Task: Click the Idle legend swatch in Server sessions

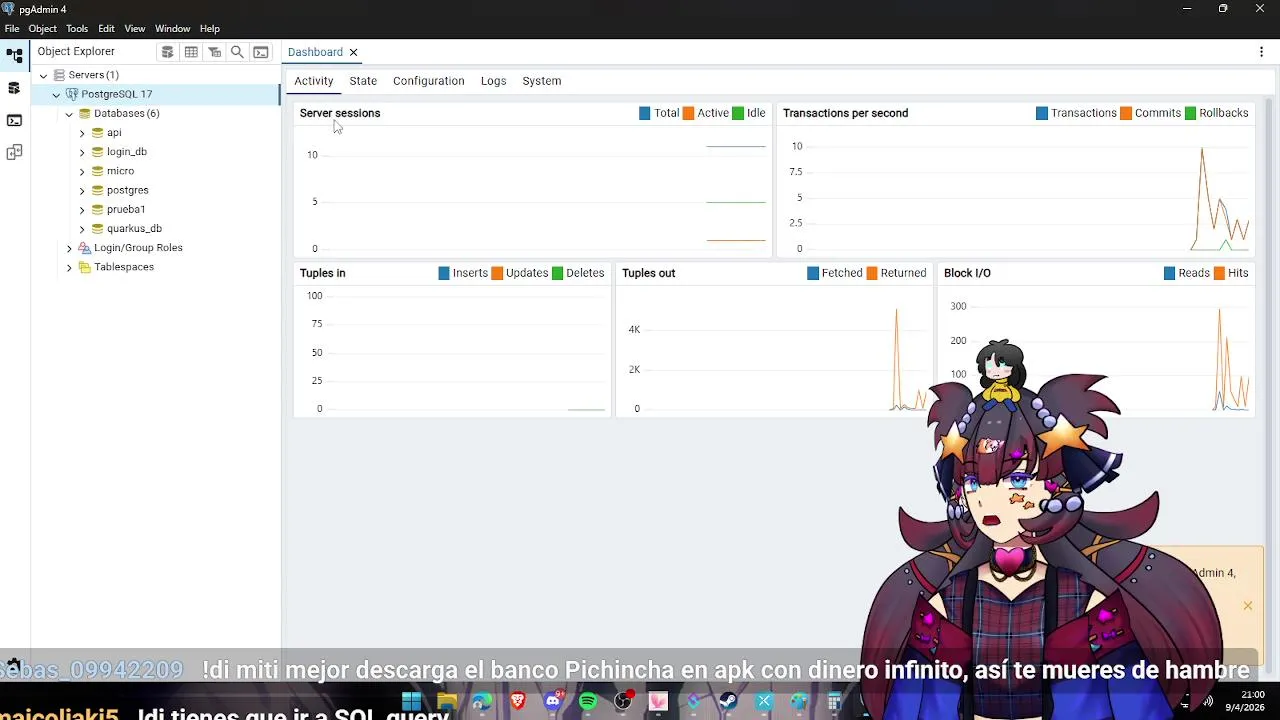Action: pyautogui.click(x=738, y=113)
